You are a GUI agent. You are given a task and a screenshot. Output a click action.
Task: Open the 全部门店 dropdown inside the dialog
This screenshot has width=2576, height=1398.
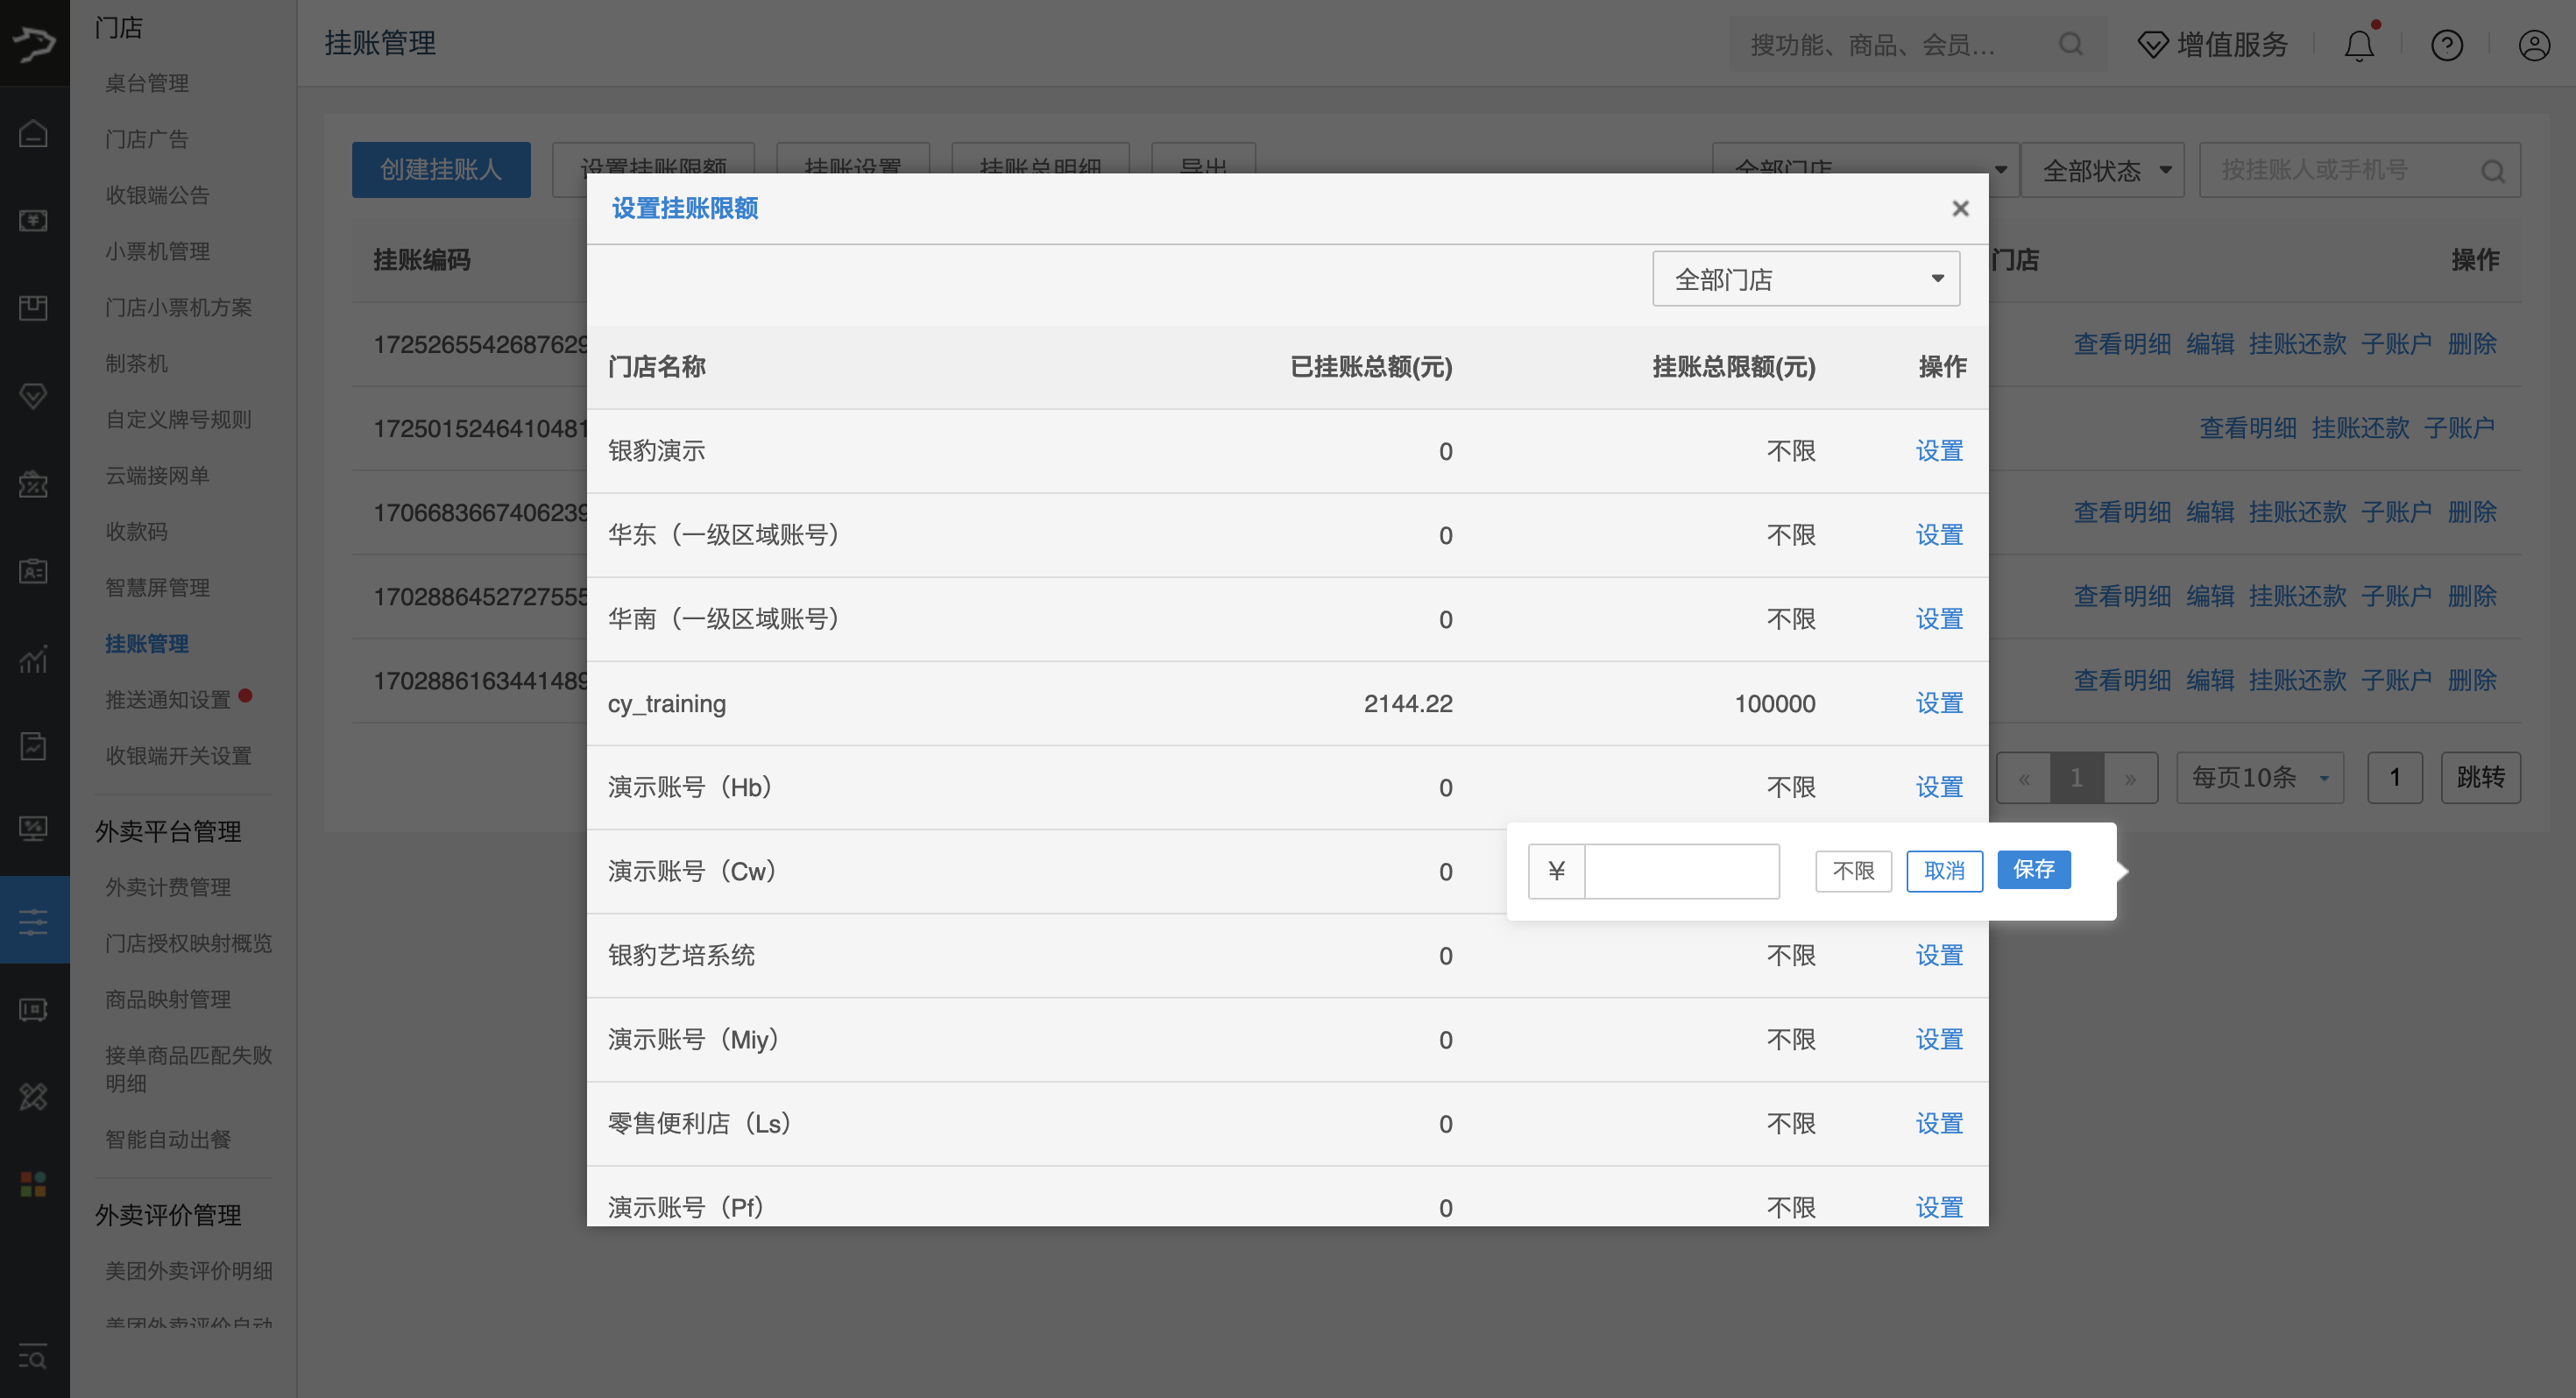point(1805,278)
